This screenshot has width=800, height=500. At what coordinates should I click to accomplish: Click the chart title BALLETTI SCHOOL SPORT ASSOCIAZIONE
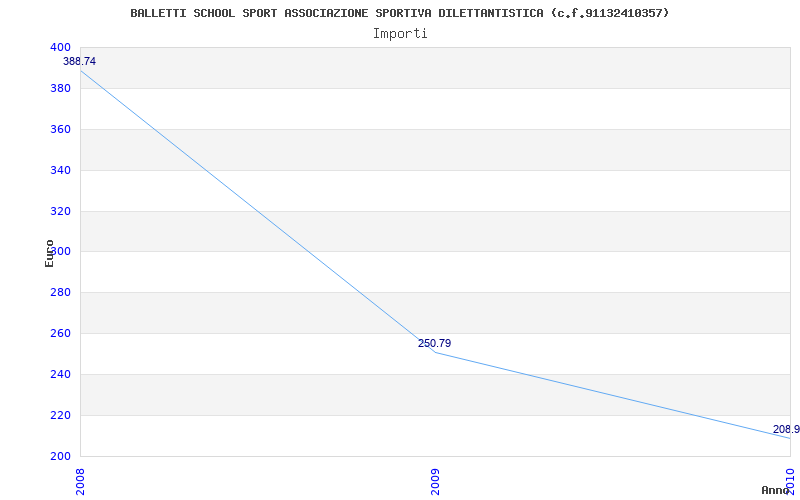(x=399, y=13)
